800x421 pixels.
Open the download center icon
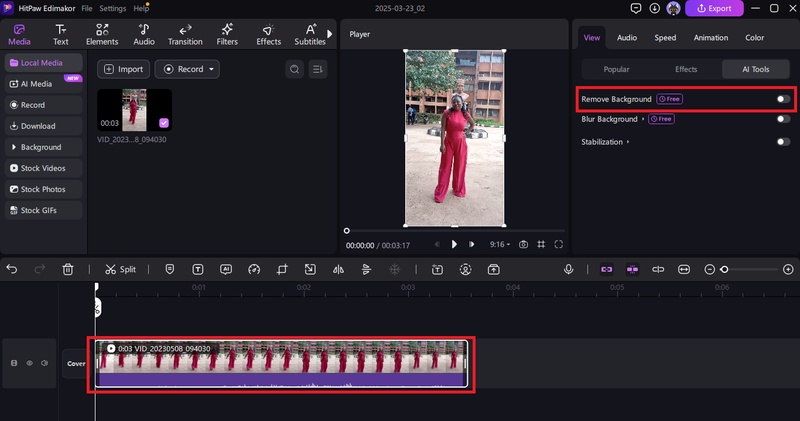(655, 8)
